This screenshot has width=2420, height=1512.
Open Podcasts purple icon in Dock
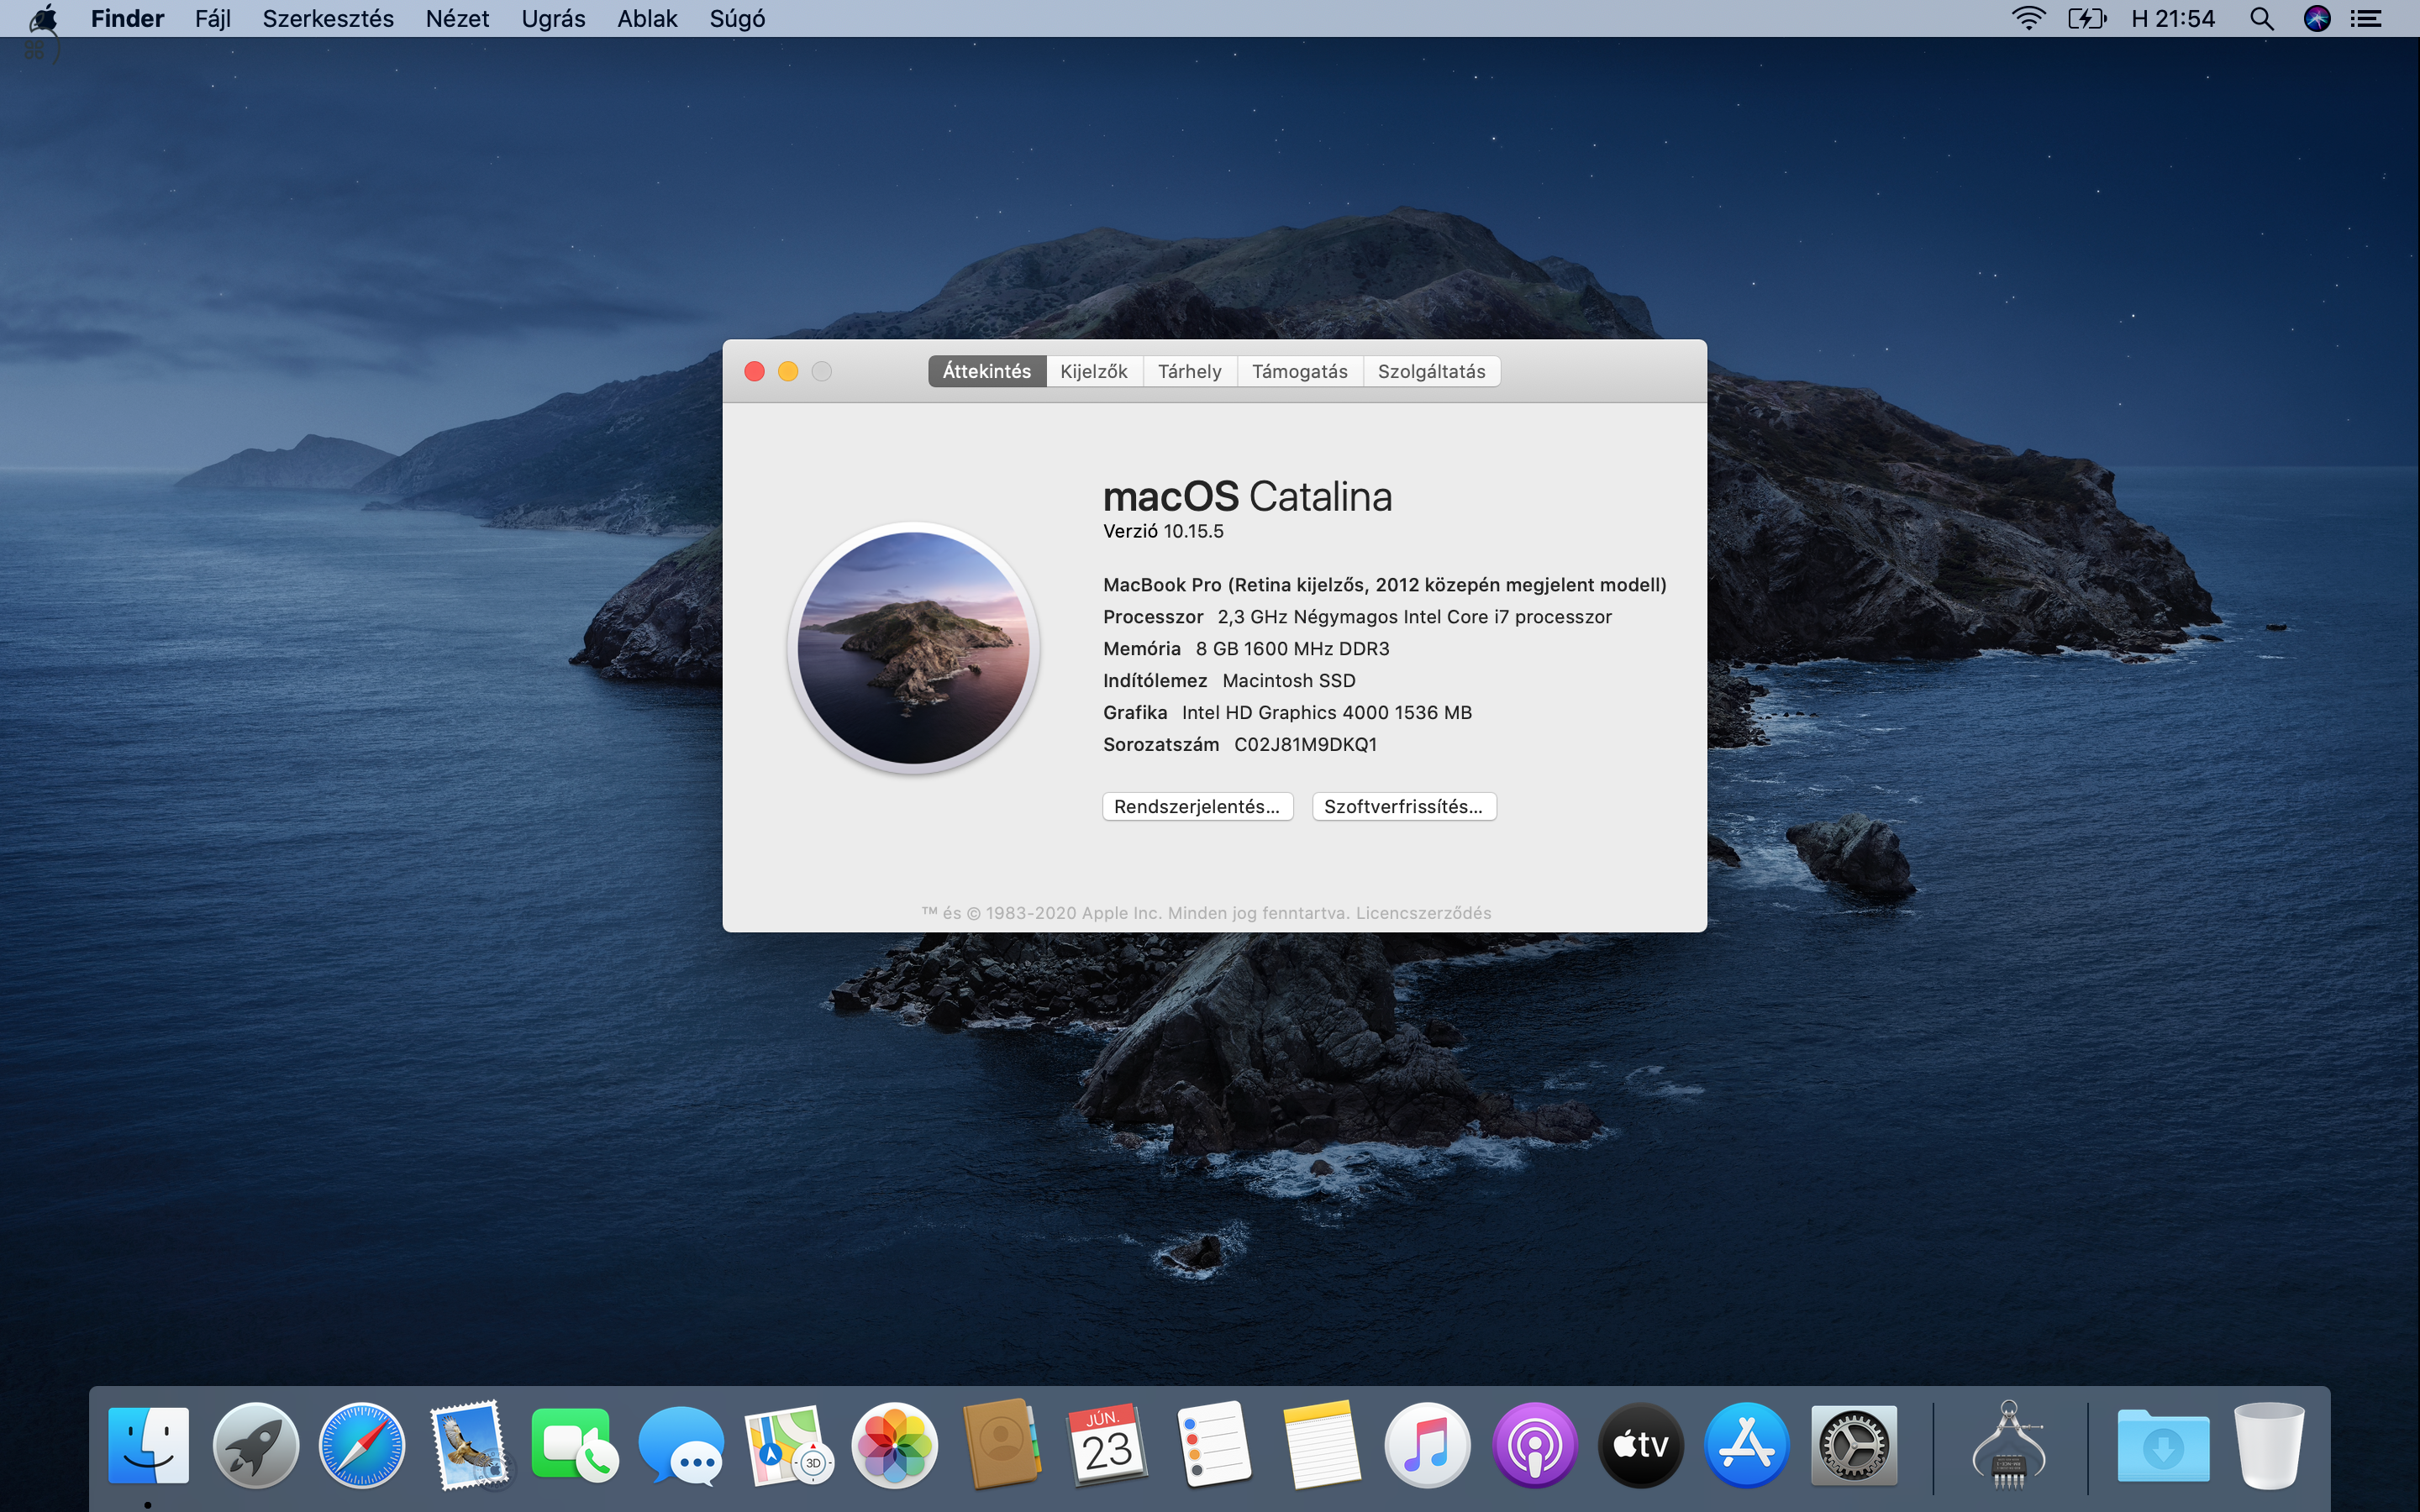click(1534, 1445)
